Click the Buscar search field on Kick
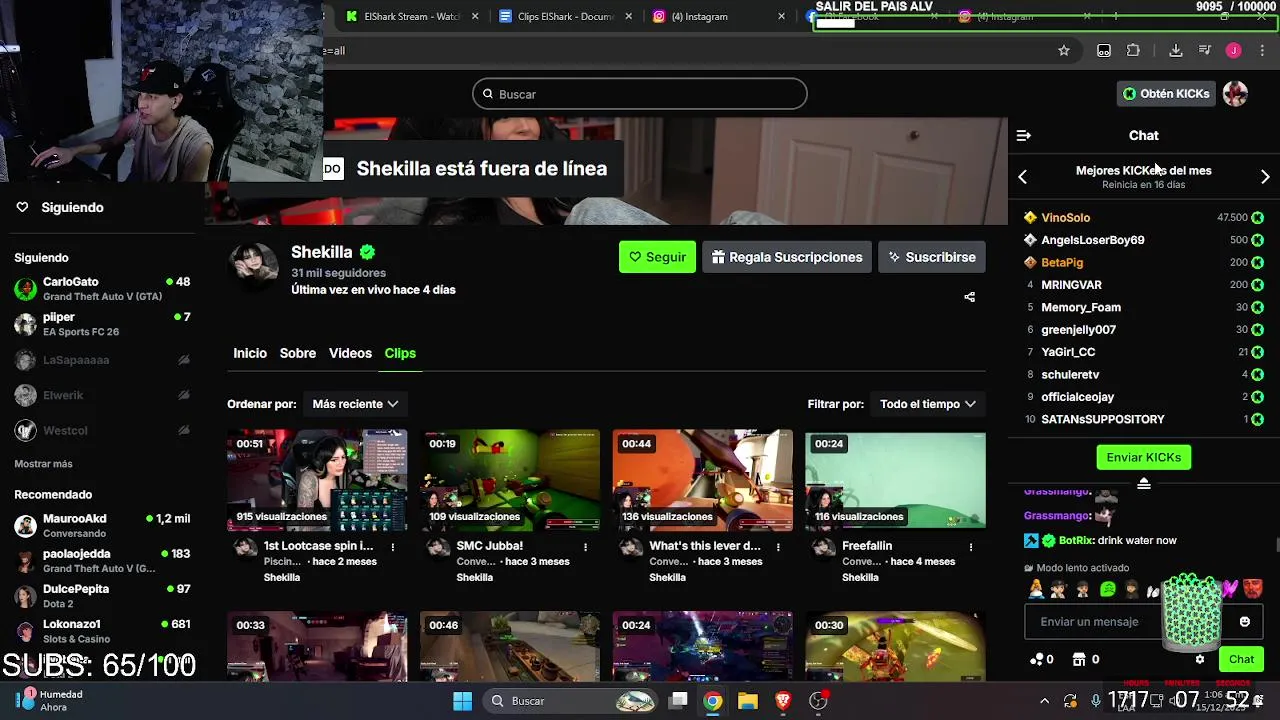 [640, 94]
